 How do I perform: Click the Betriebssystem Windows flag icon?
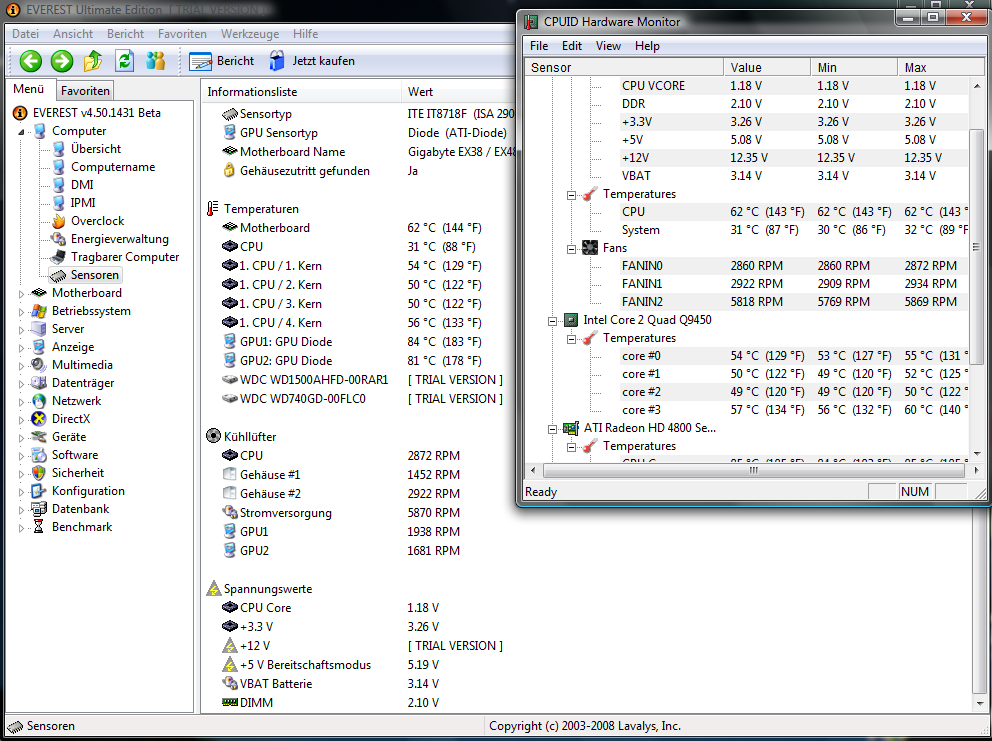pyautogui.click(x=39, y=311)
